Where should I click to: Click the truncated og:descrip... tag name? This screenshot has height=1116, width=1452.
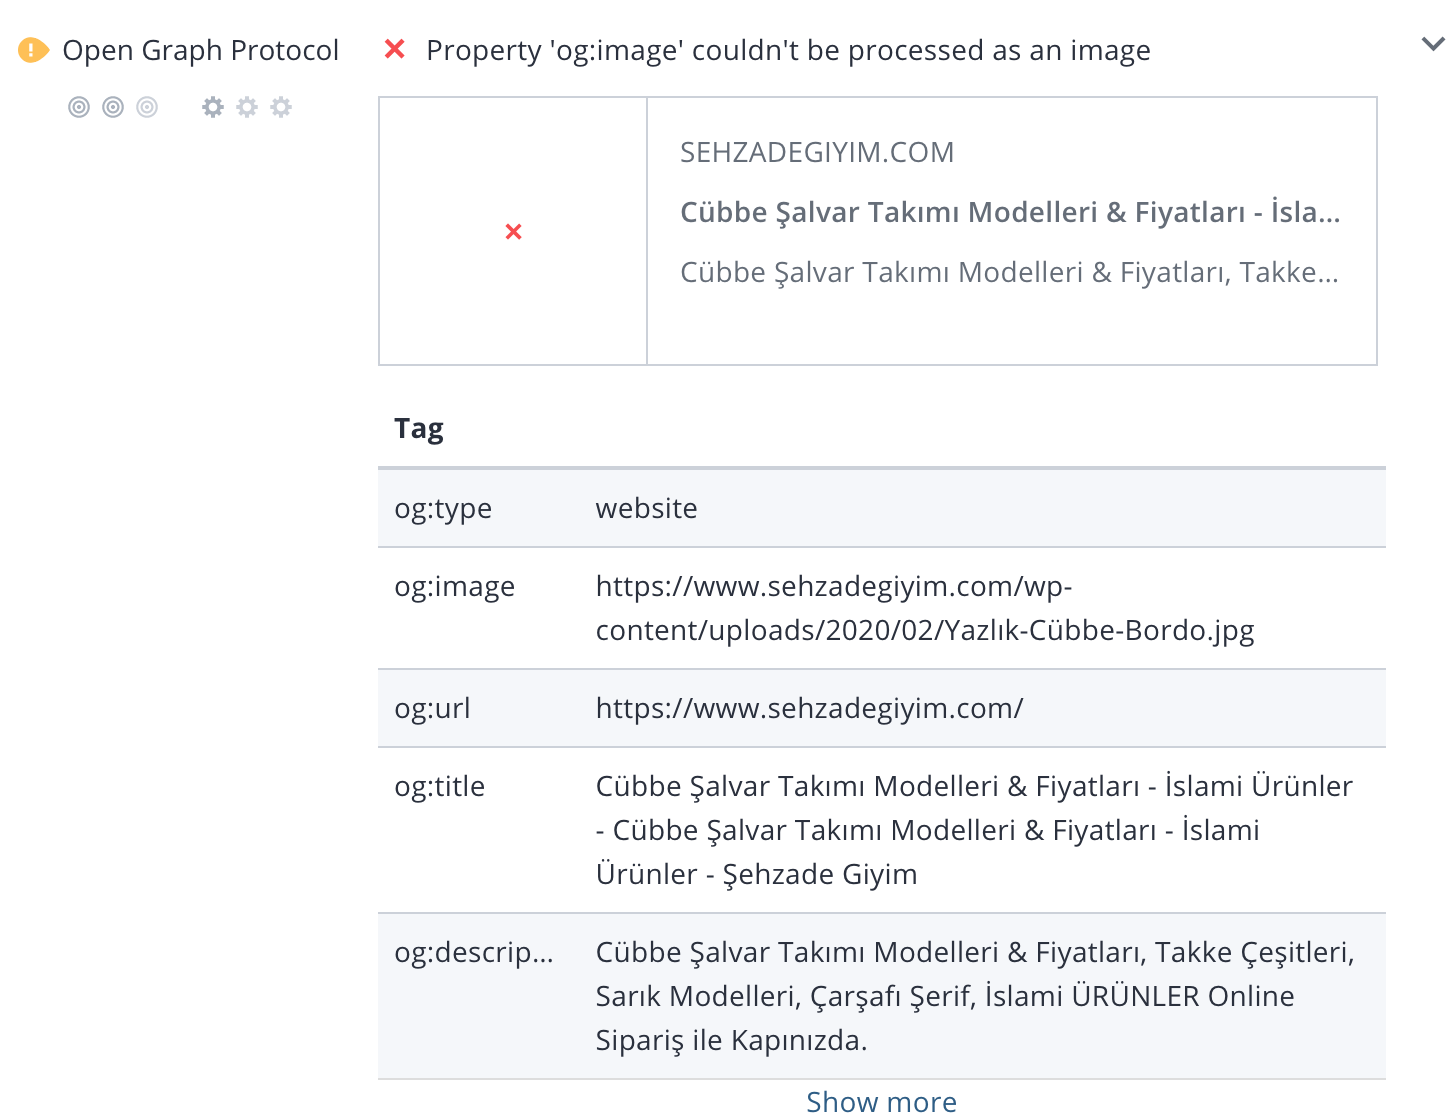coord(474,952)
